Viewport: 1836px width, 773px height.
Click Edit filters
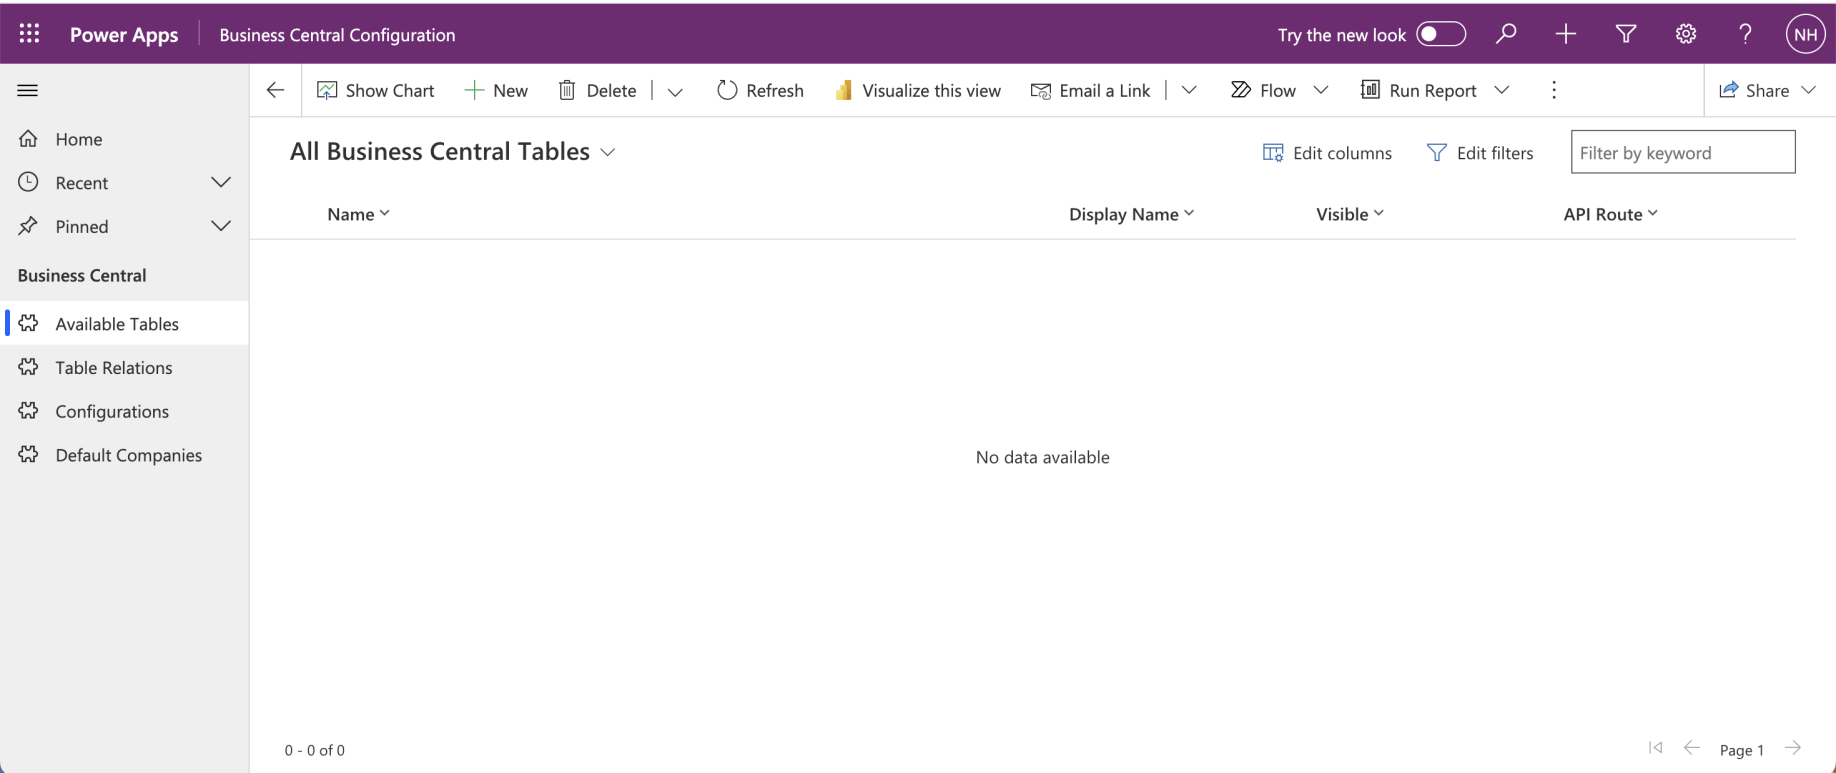pyautogui.click(x=1480, y=153)
